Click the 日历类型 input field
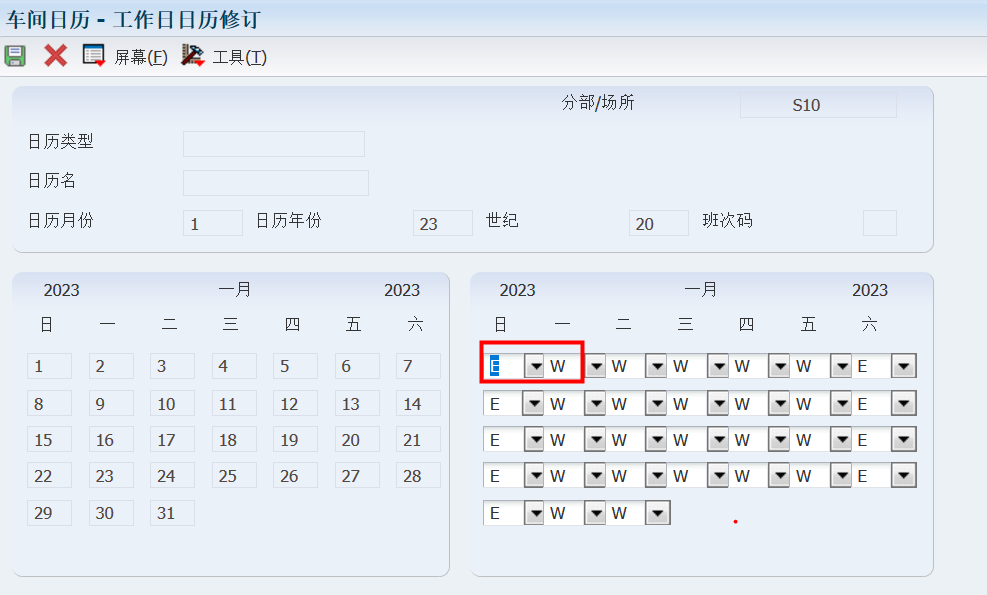Image resolution: width=987 pixels, height=595 pixels. (273, 144)
